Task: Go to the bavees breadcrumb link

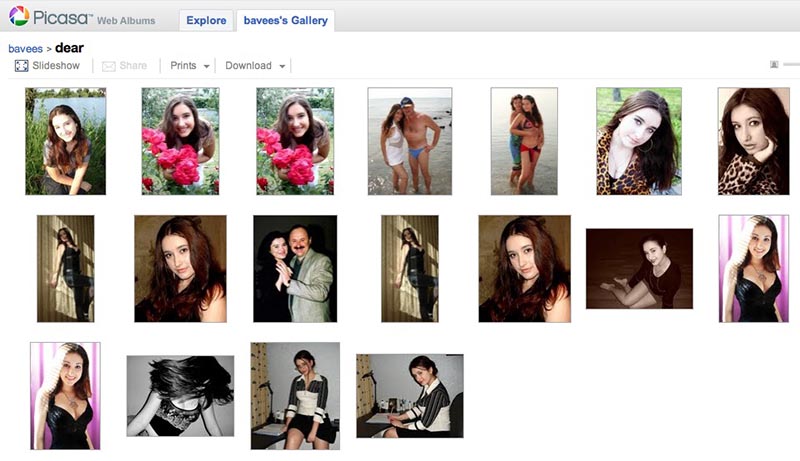Action: [x=26, y=49]
